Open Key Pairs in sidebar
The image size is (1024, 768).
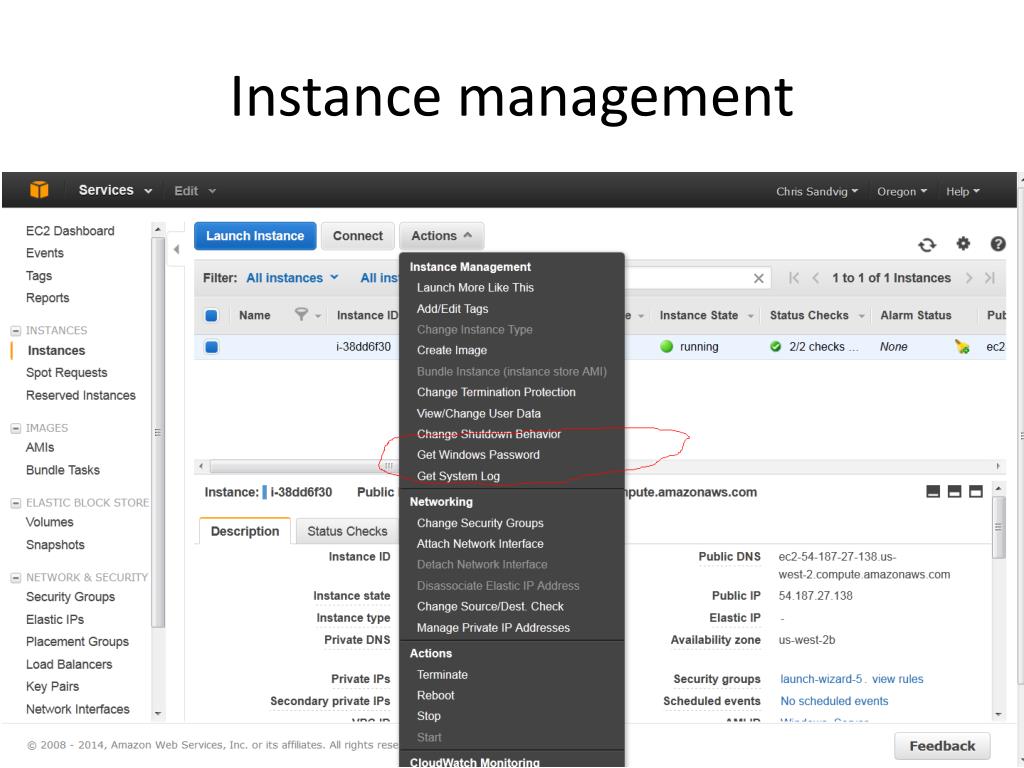tap(52, 686)
